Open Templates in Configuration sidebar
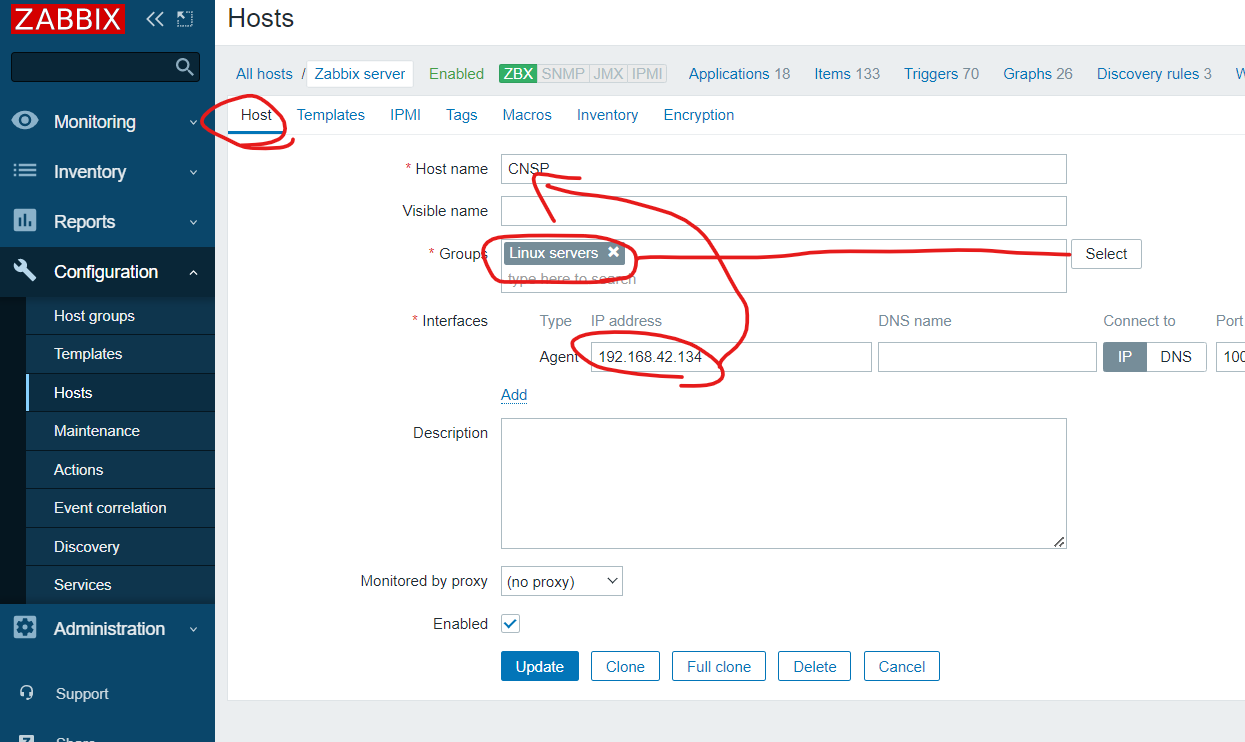The image size is (1245, 742). 120,354
